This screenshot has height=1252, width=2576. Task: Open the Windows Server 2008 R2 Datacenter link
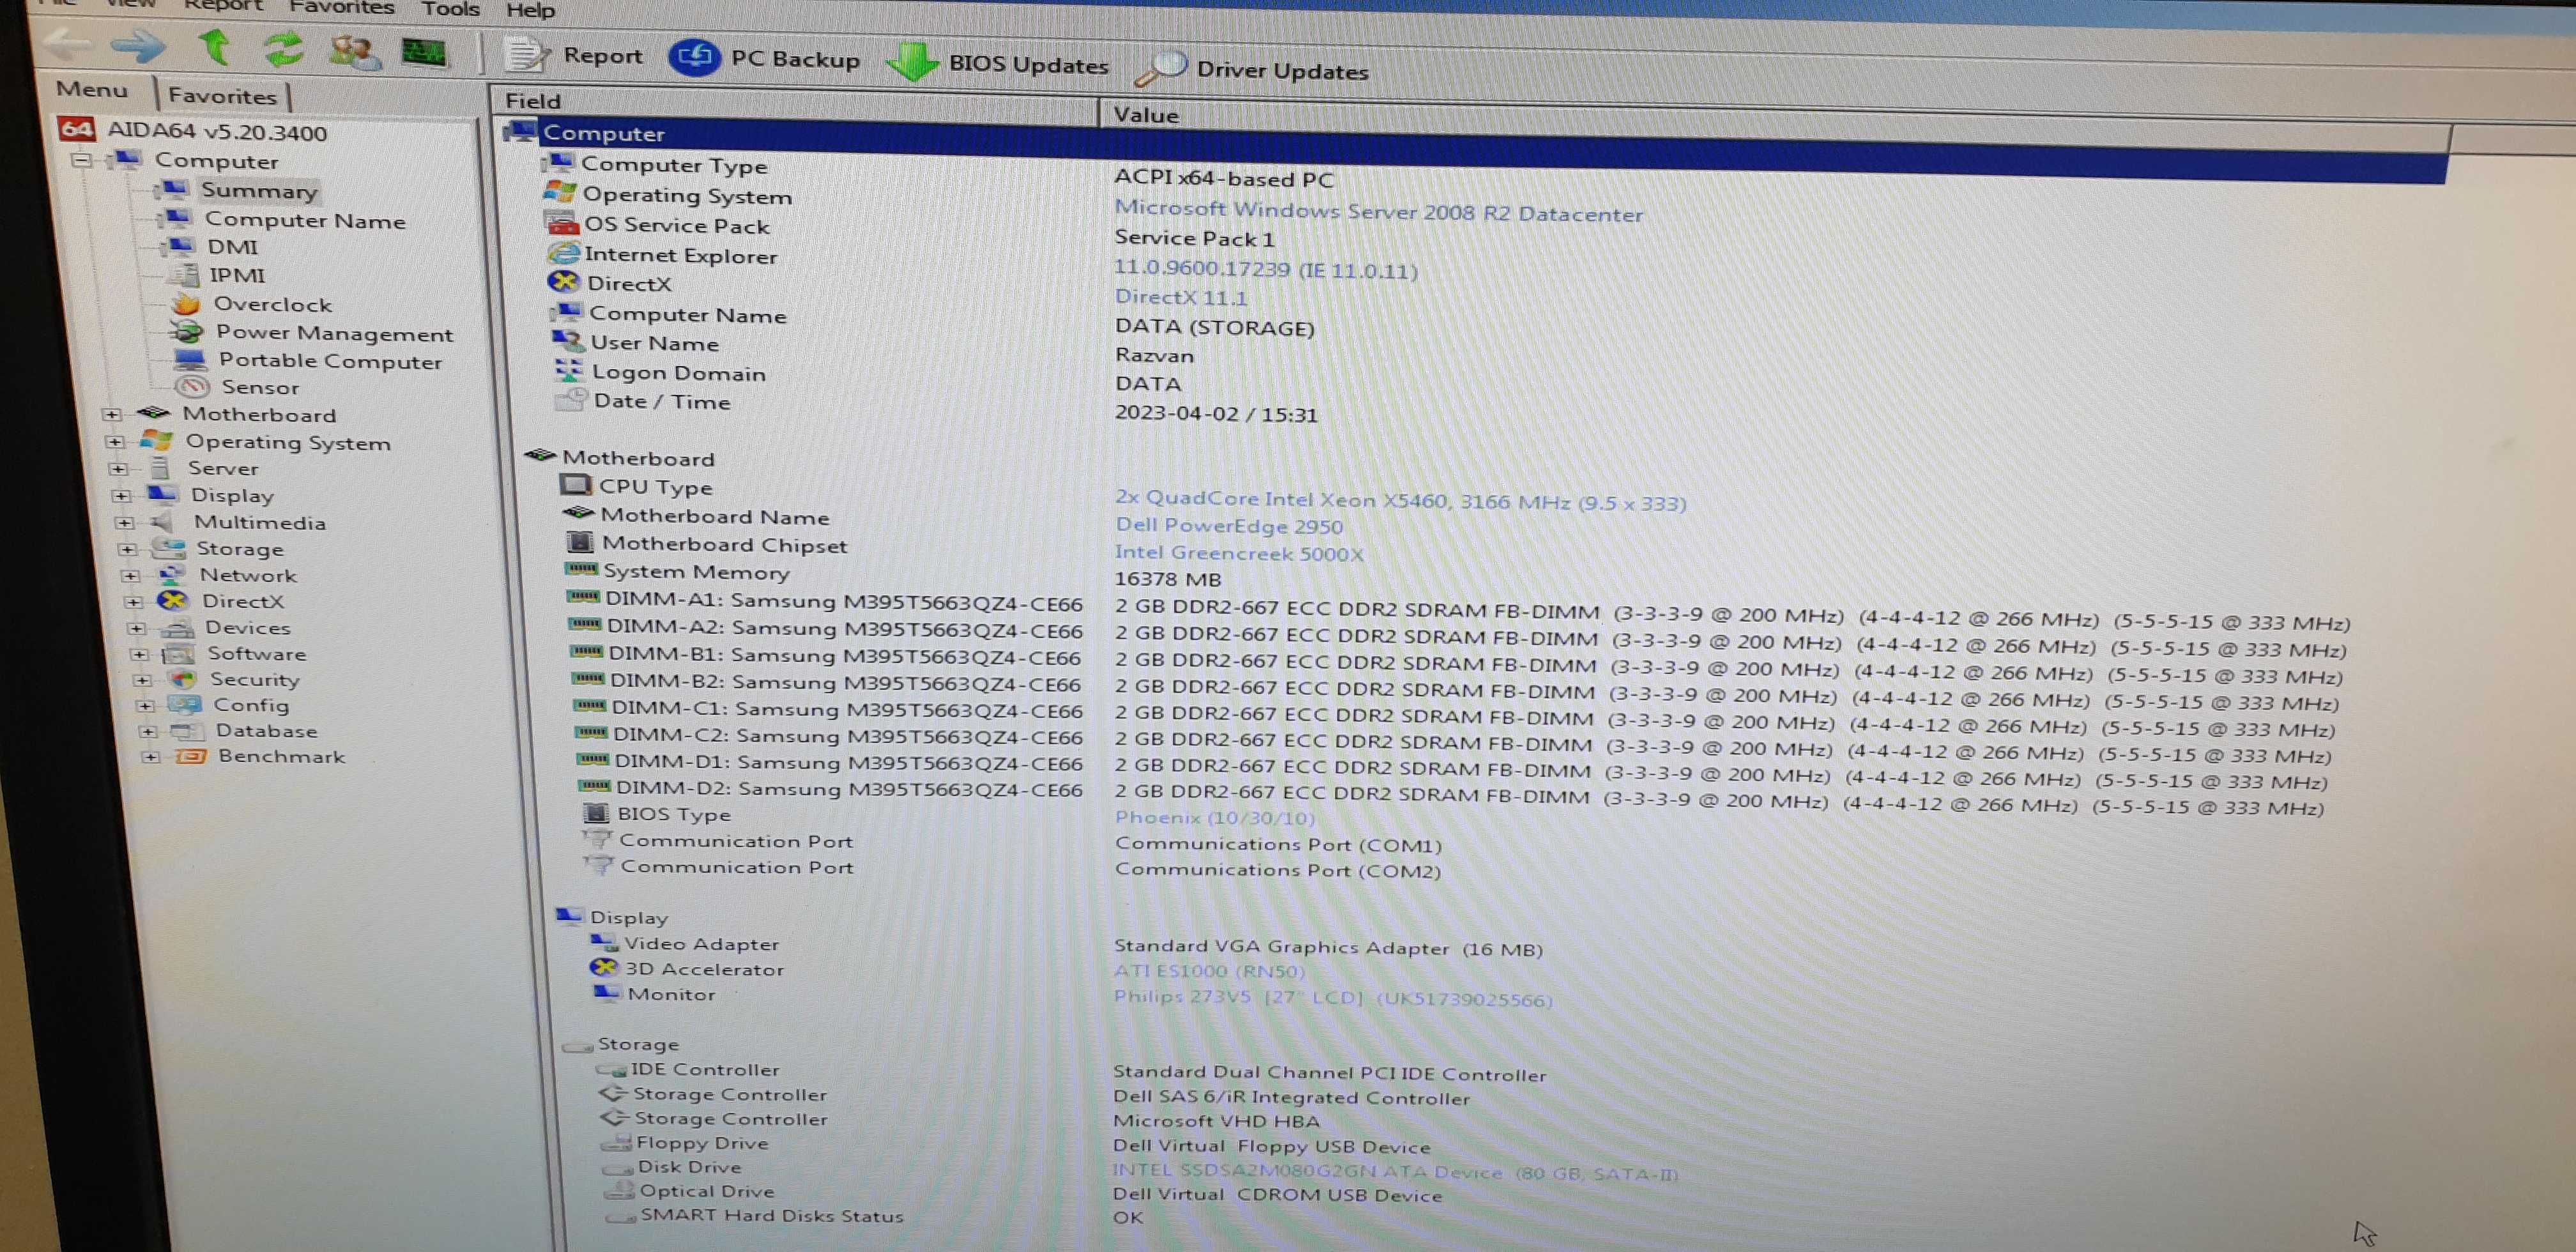(x=1378, y=211)
